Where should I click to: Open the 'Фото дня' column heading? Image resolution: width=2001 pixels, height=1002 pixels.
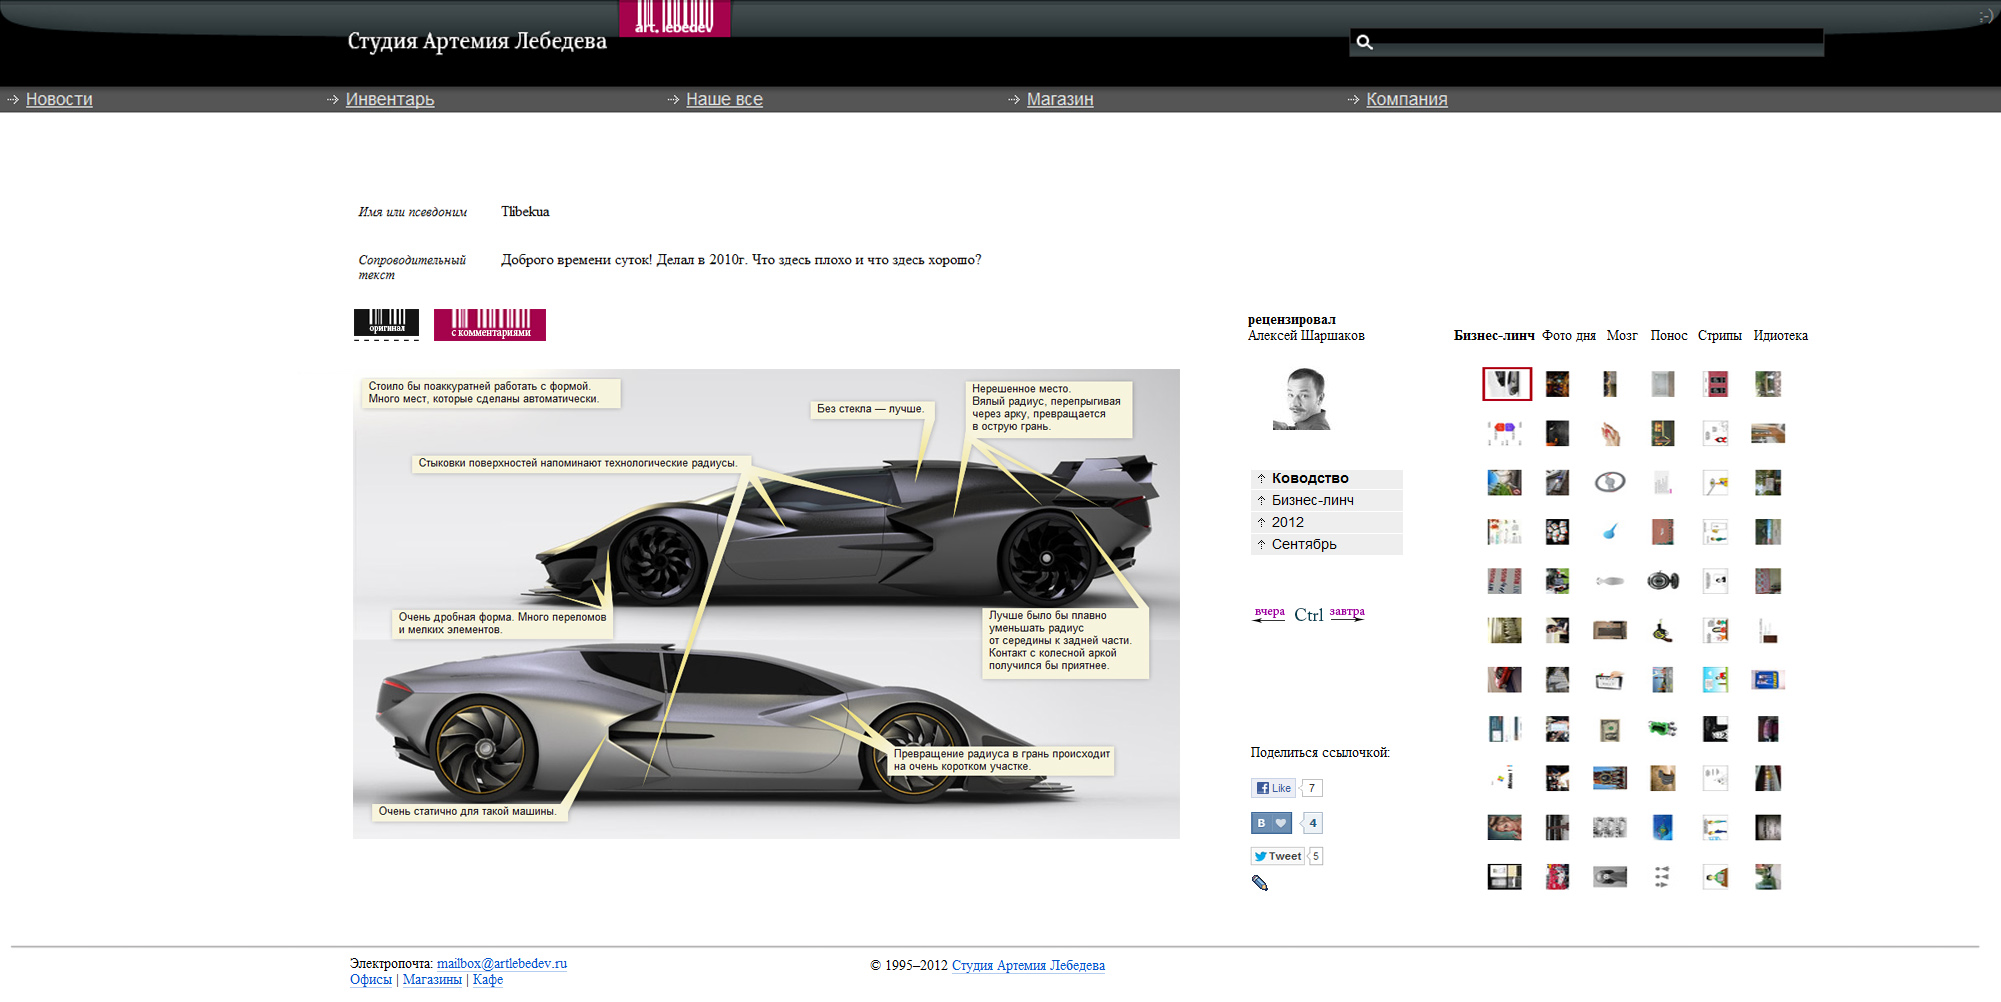click(x=1568, y=336)
